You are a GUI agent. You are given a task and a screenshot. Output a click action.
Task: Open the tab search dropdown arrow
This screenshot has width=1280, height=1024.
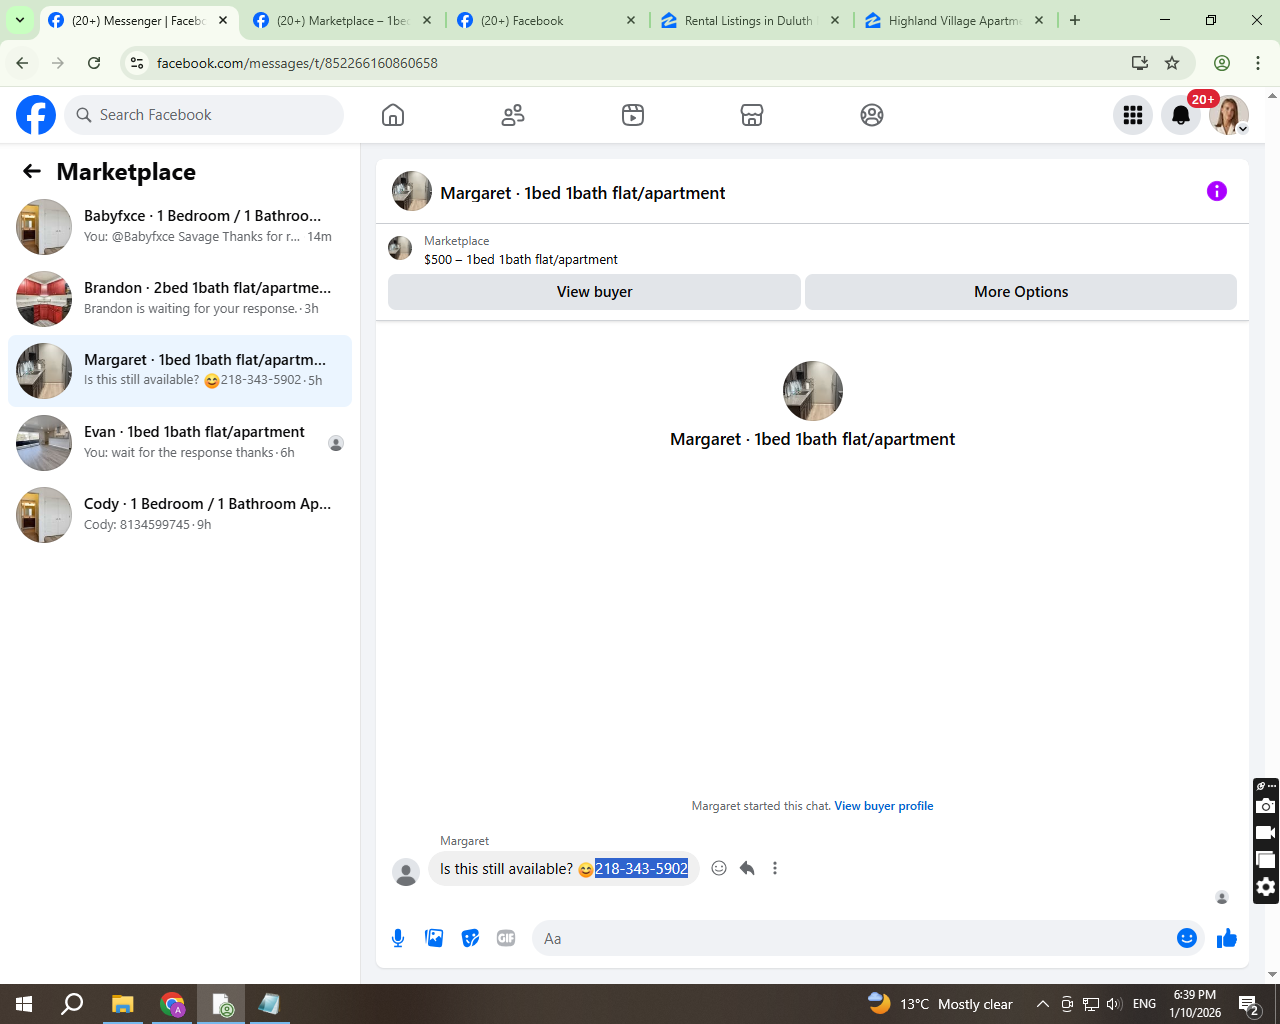coord(19,20)
